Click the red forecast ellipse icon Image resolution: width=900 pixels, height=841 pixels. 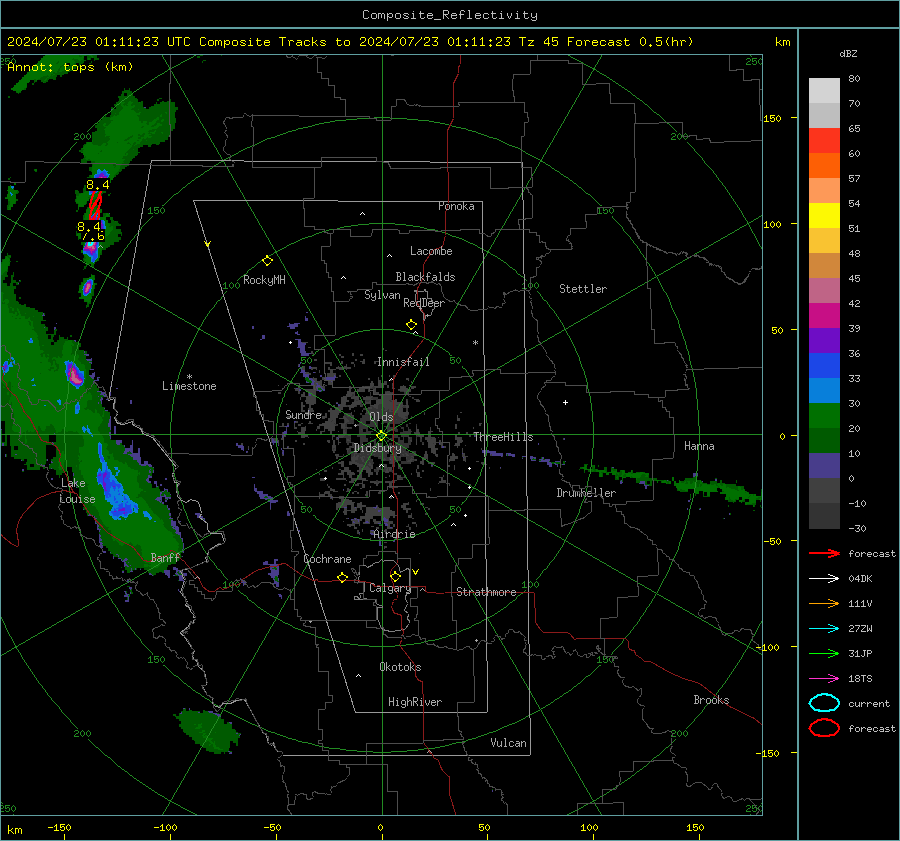(x=824, y=728)
